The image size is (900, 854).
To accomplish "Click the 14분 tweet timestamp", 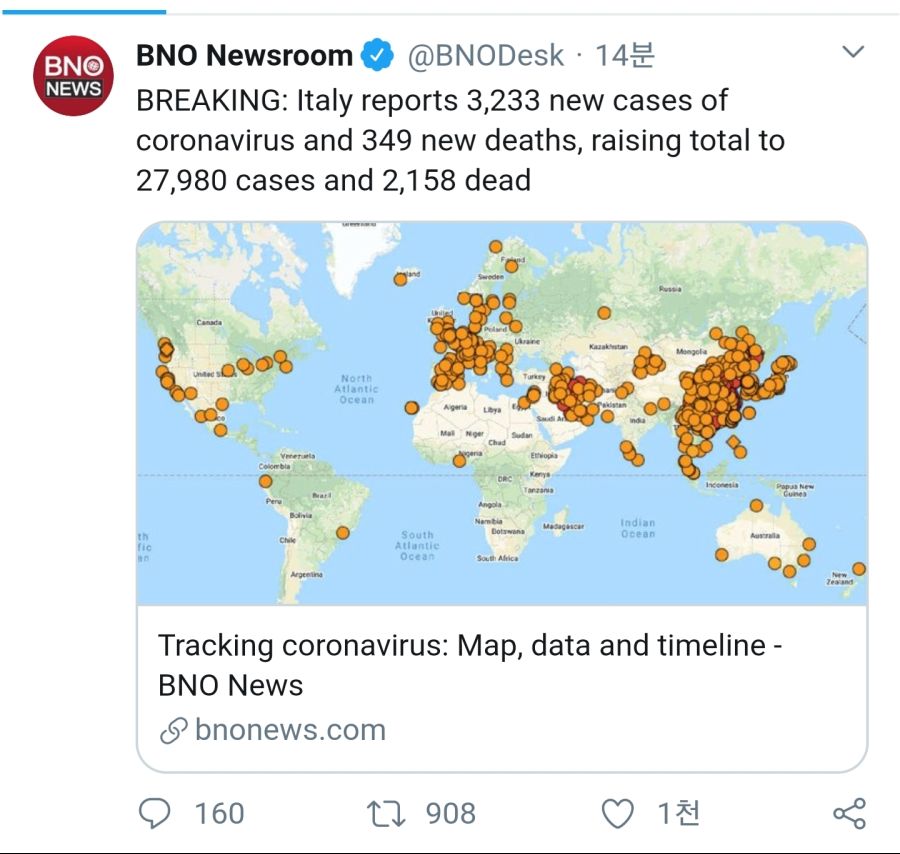I will coord(625,56).
